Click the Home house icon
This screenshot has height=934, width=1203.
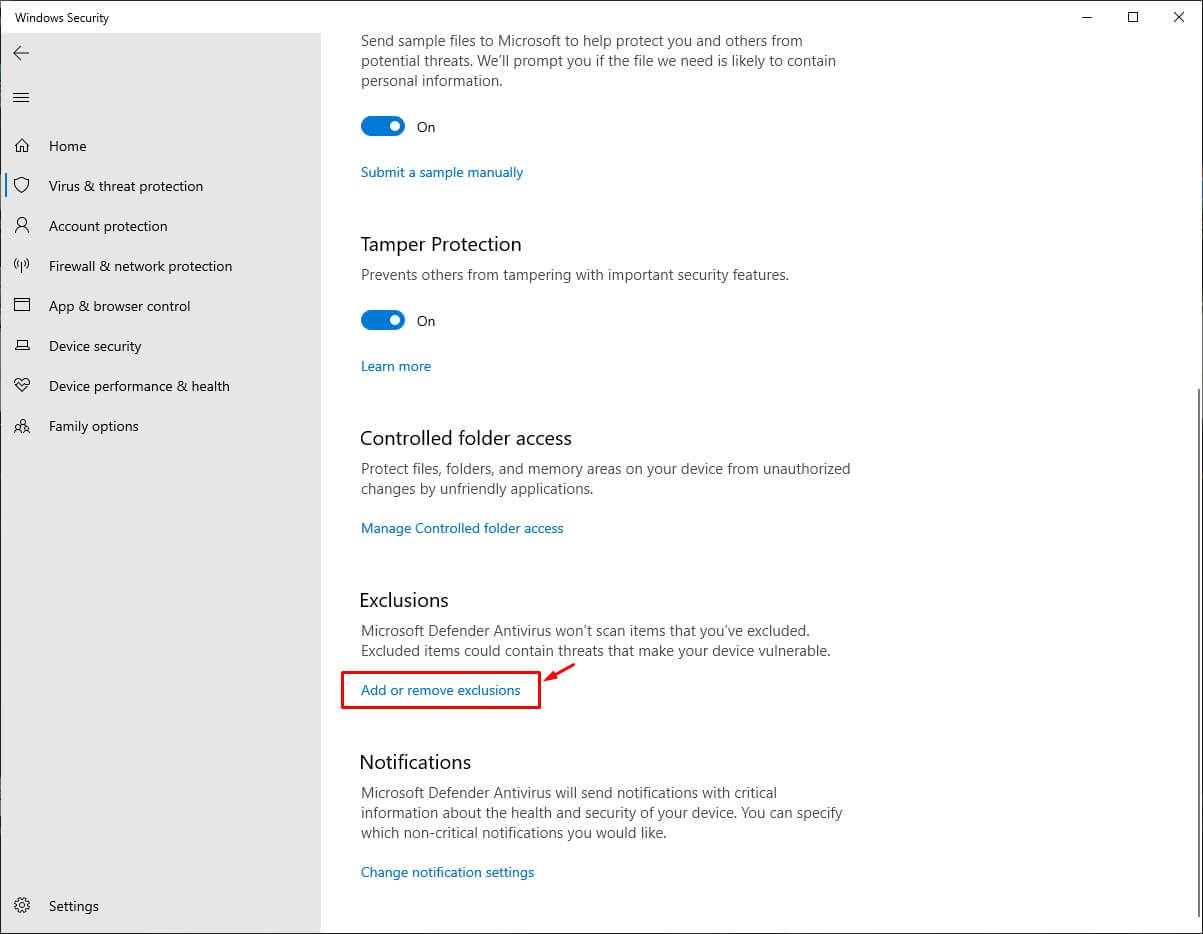coord(22,146)
